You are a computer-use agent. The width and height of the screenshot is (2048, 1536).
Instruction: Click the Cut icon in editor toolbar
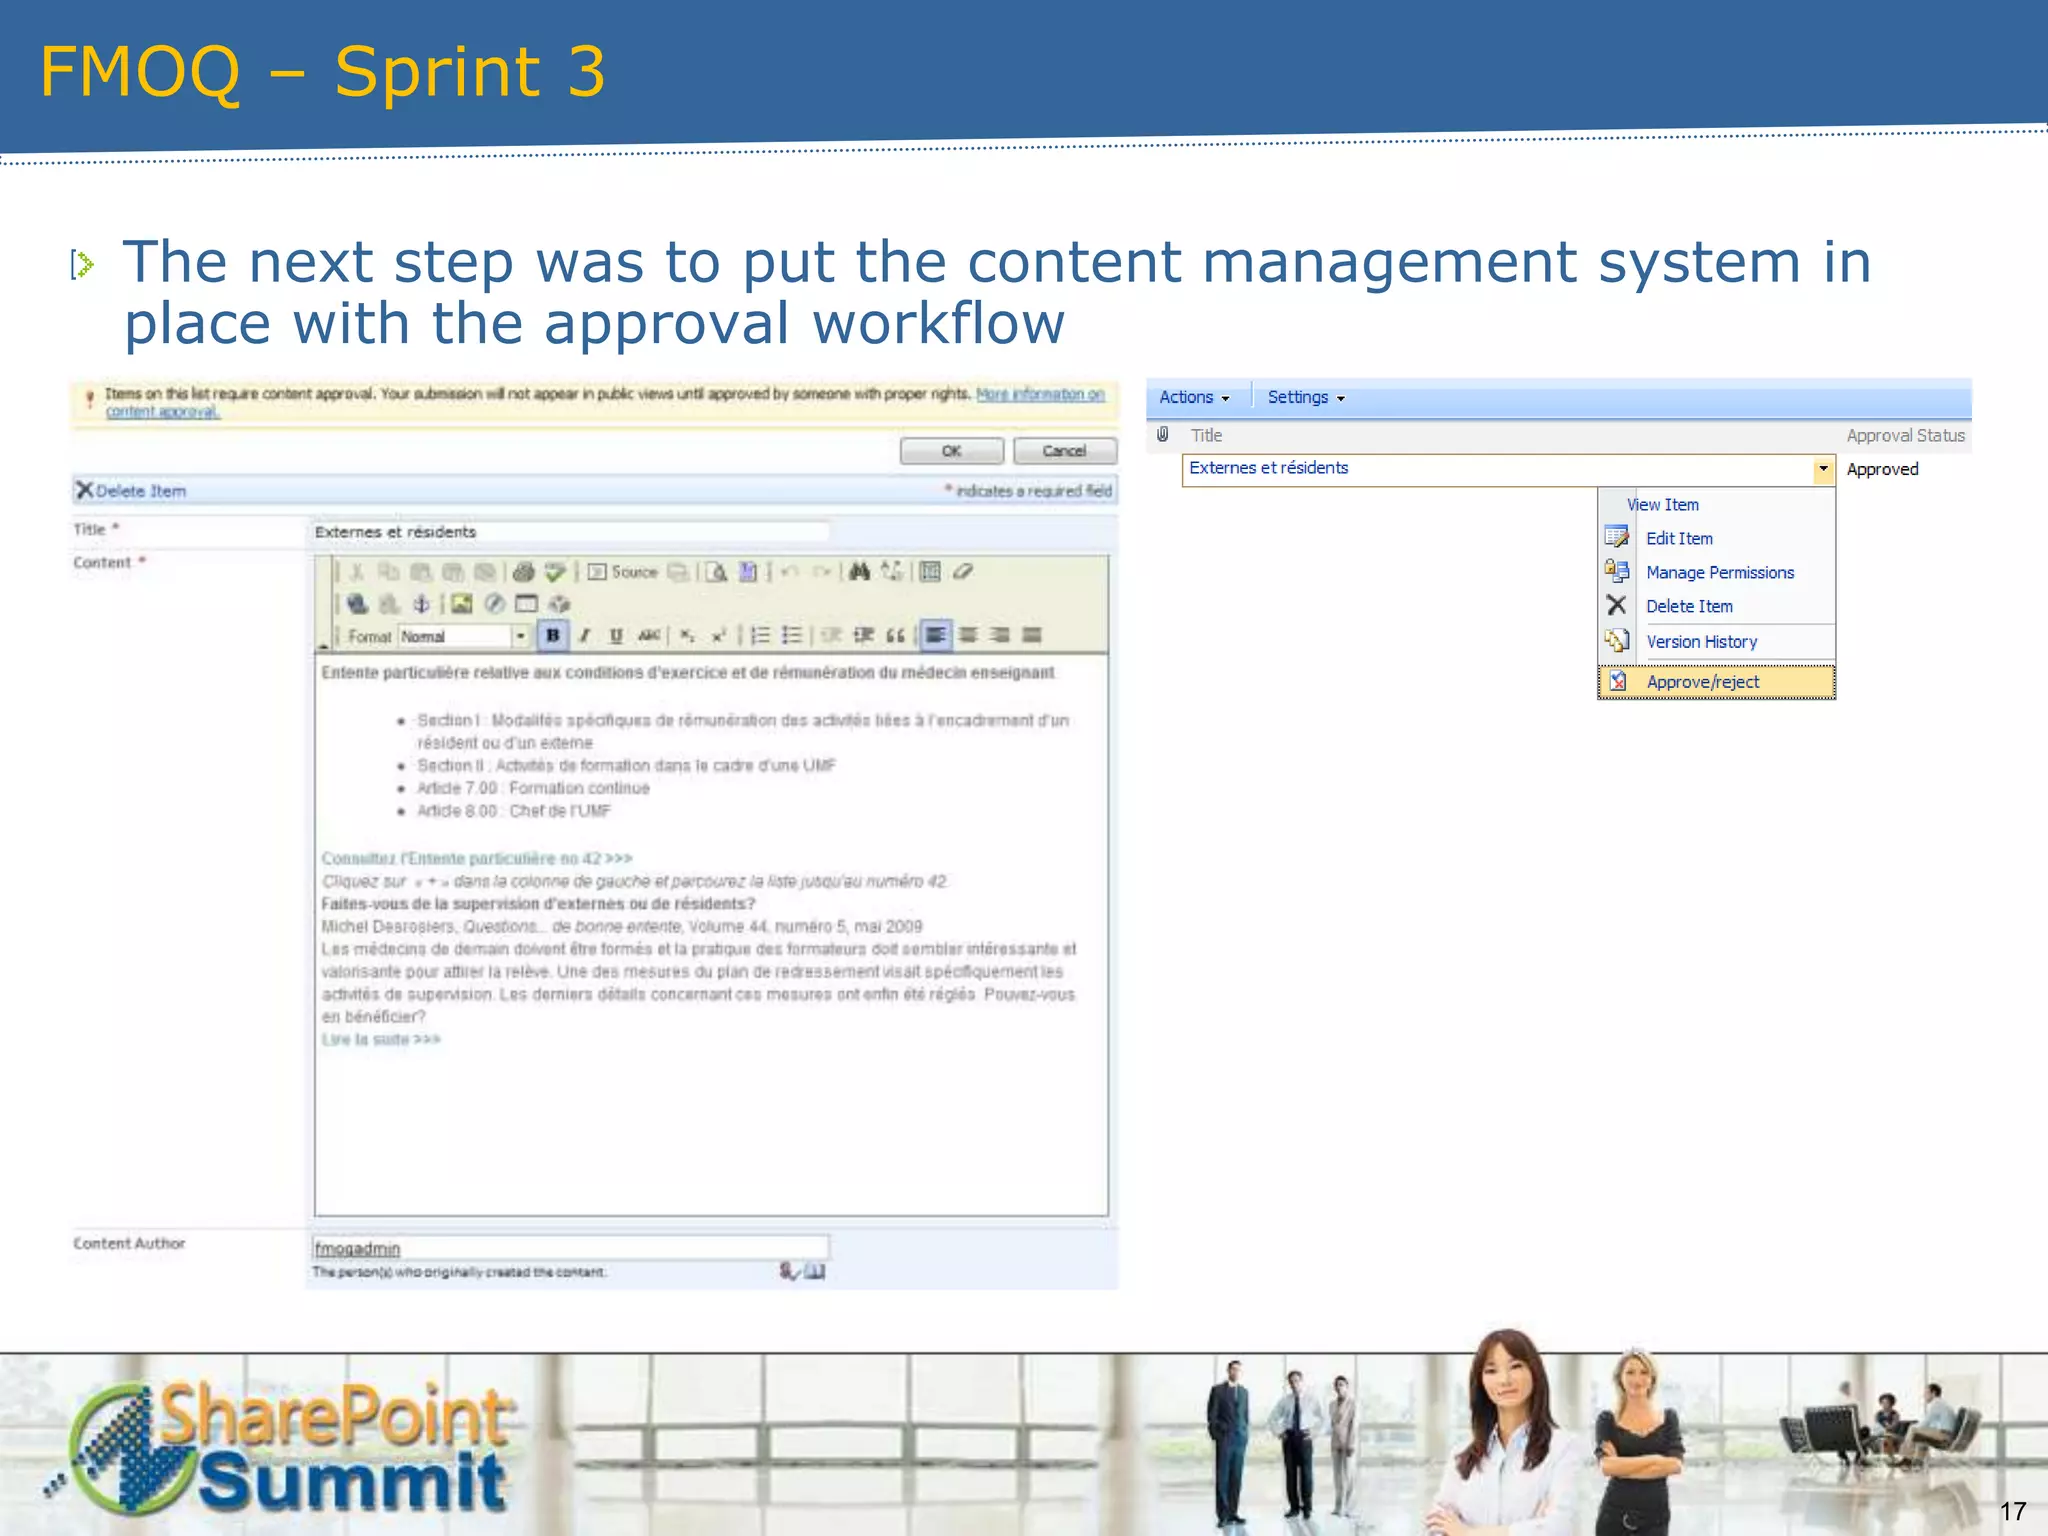coord(357,572)
